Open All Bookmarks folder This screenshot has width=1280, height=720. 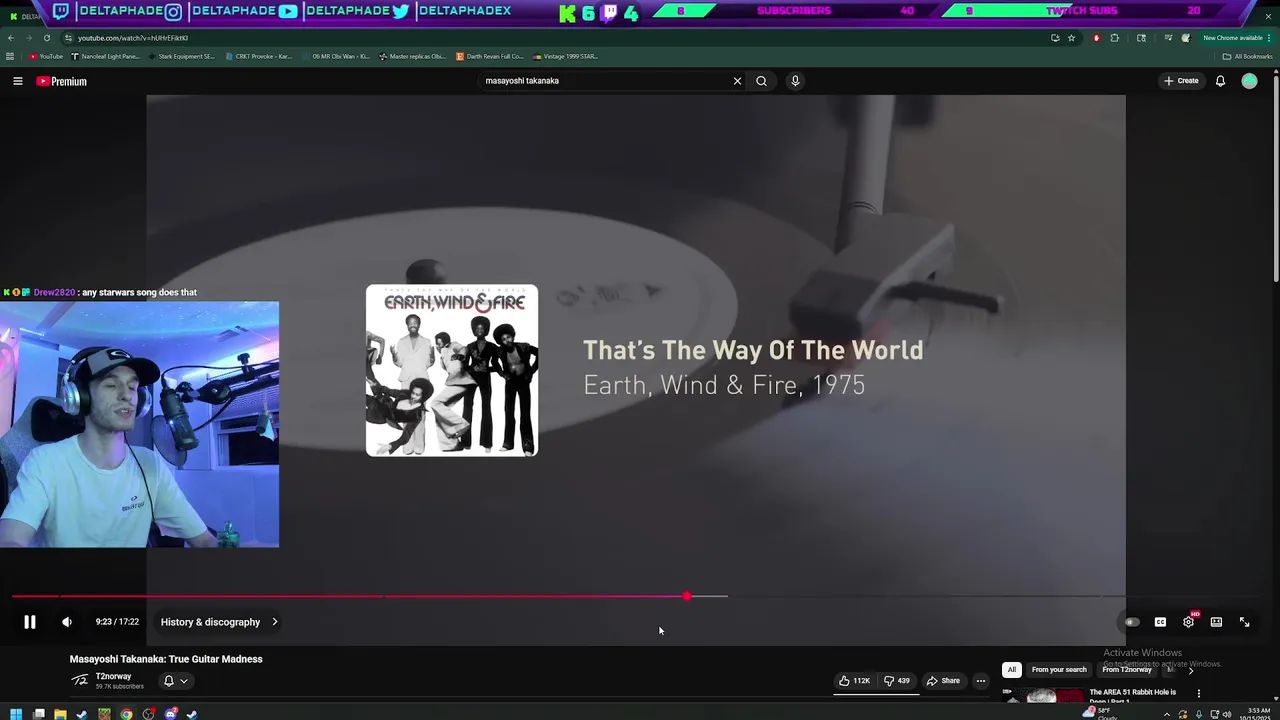[1247, 56]
